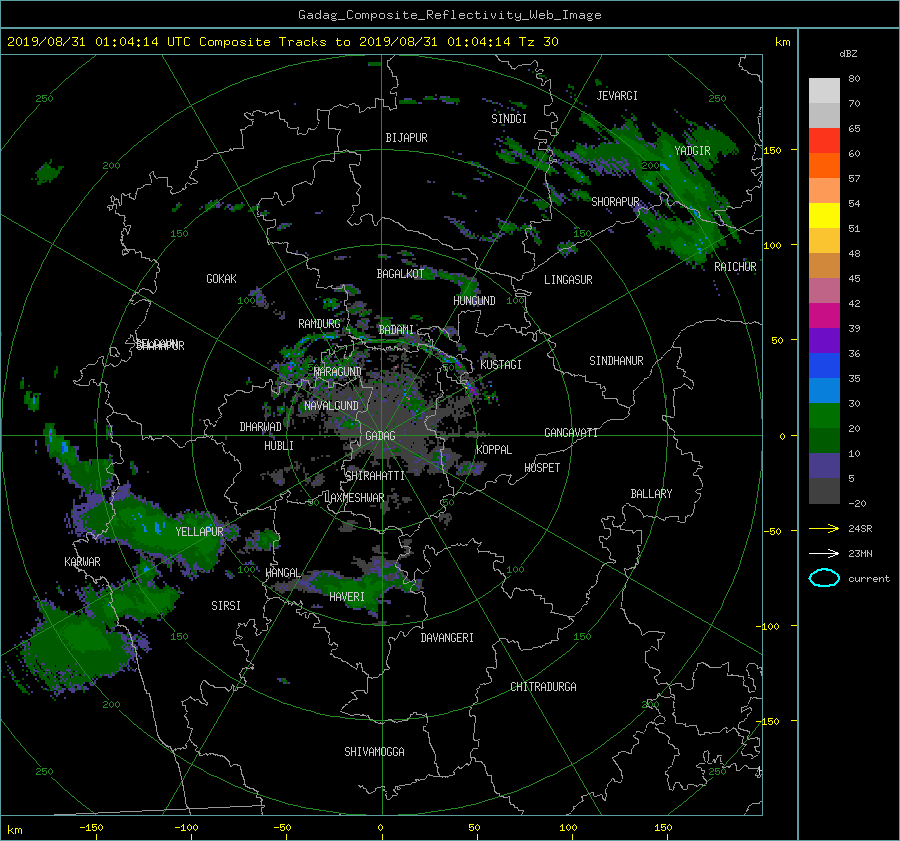Image resolution: width=900 pixels, height=841 pixels.
Task: Select the purple 36-39 dBZ legend swatch
Action: tap(824, 340)
